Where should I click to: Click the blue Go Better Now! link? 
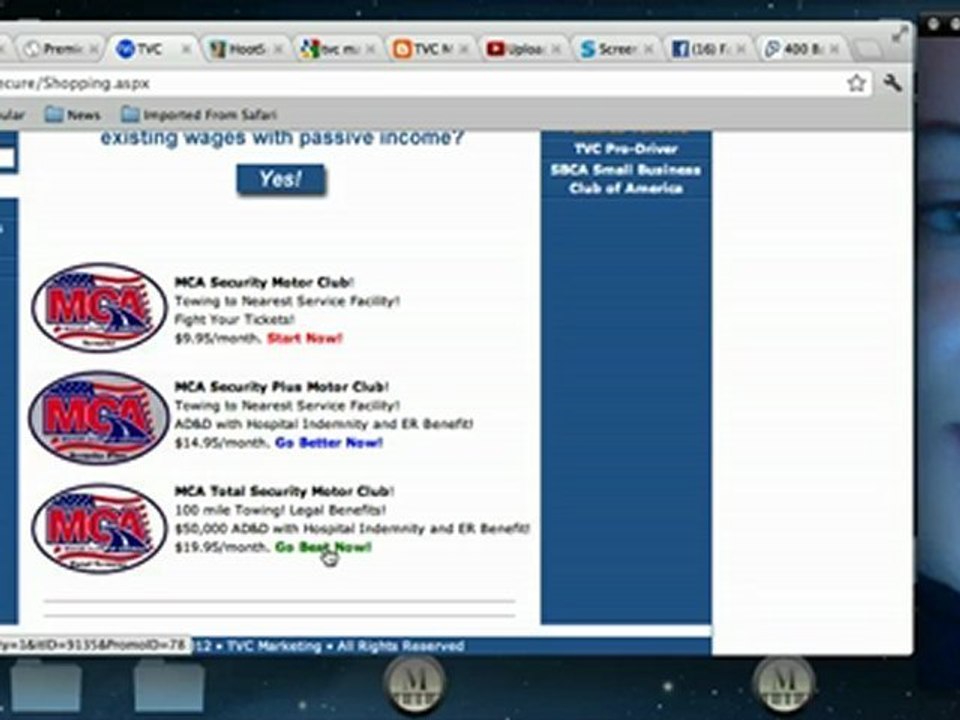329,443
